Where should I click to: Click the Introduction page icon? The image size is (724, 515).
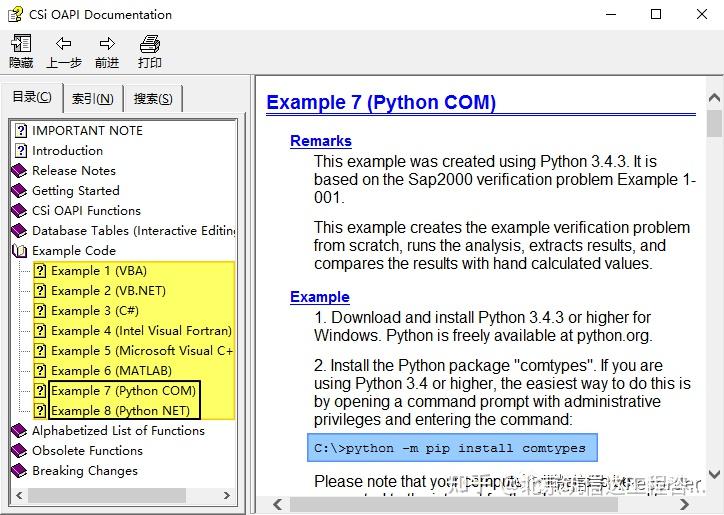(21, 151)
